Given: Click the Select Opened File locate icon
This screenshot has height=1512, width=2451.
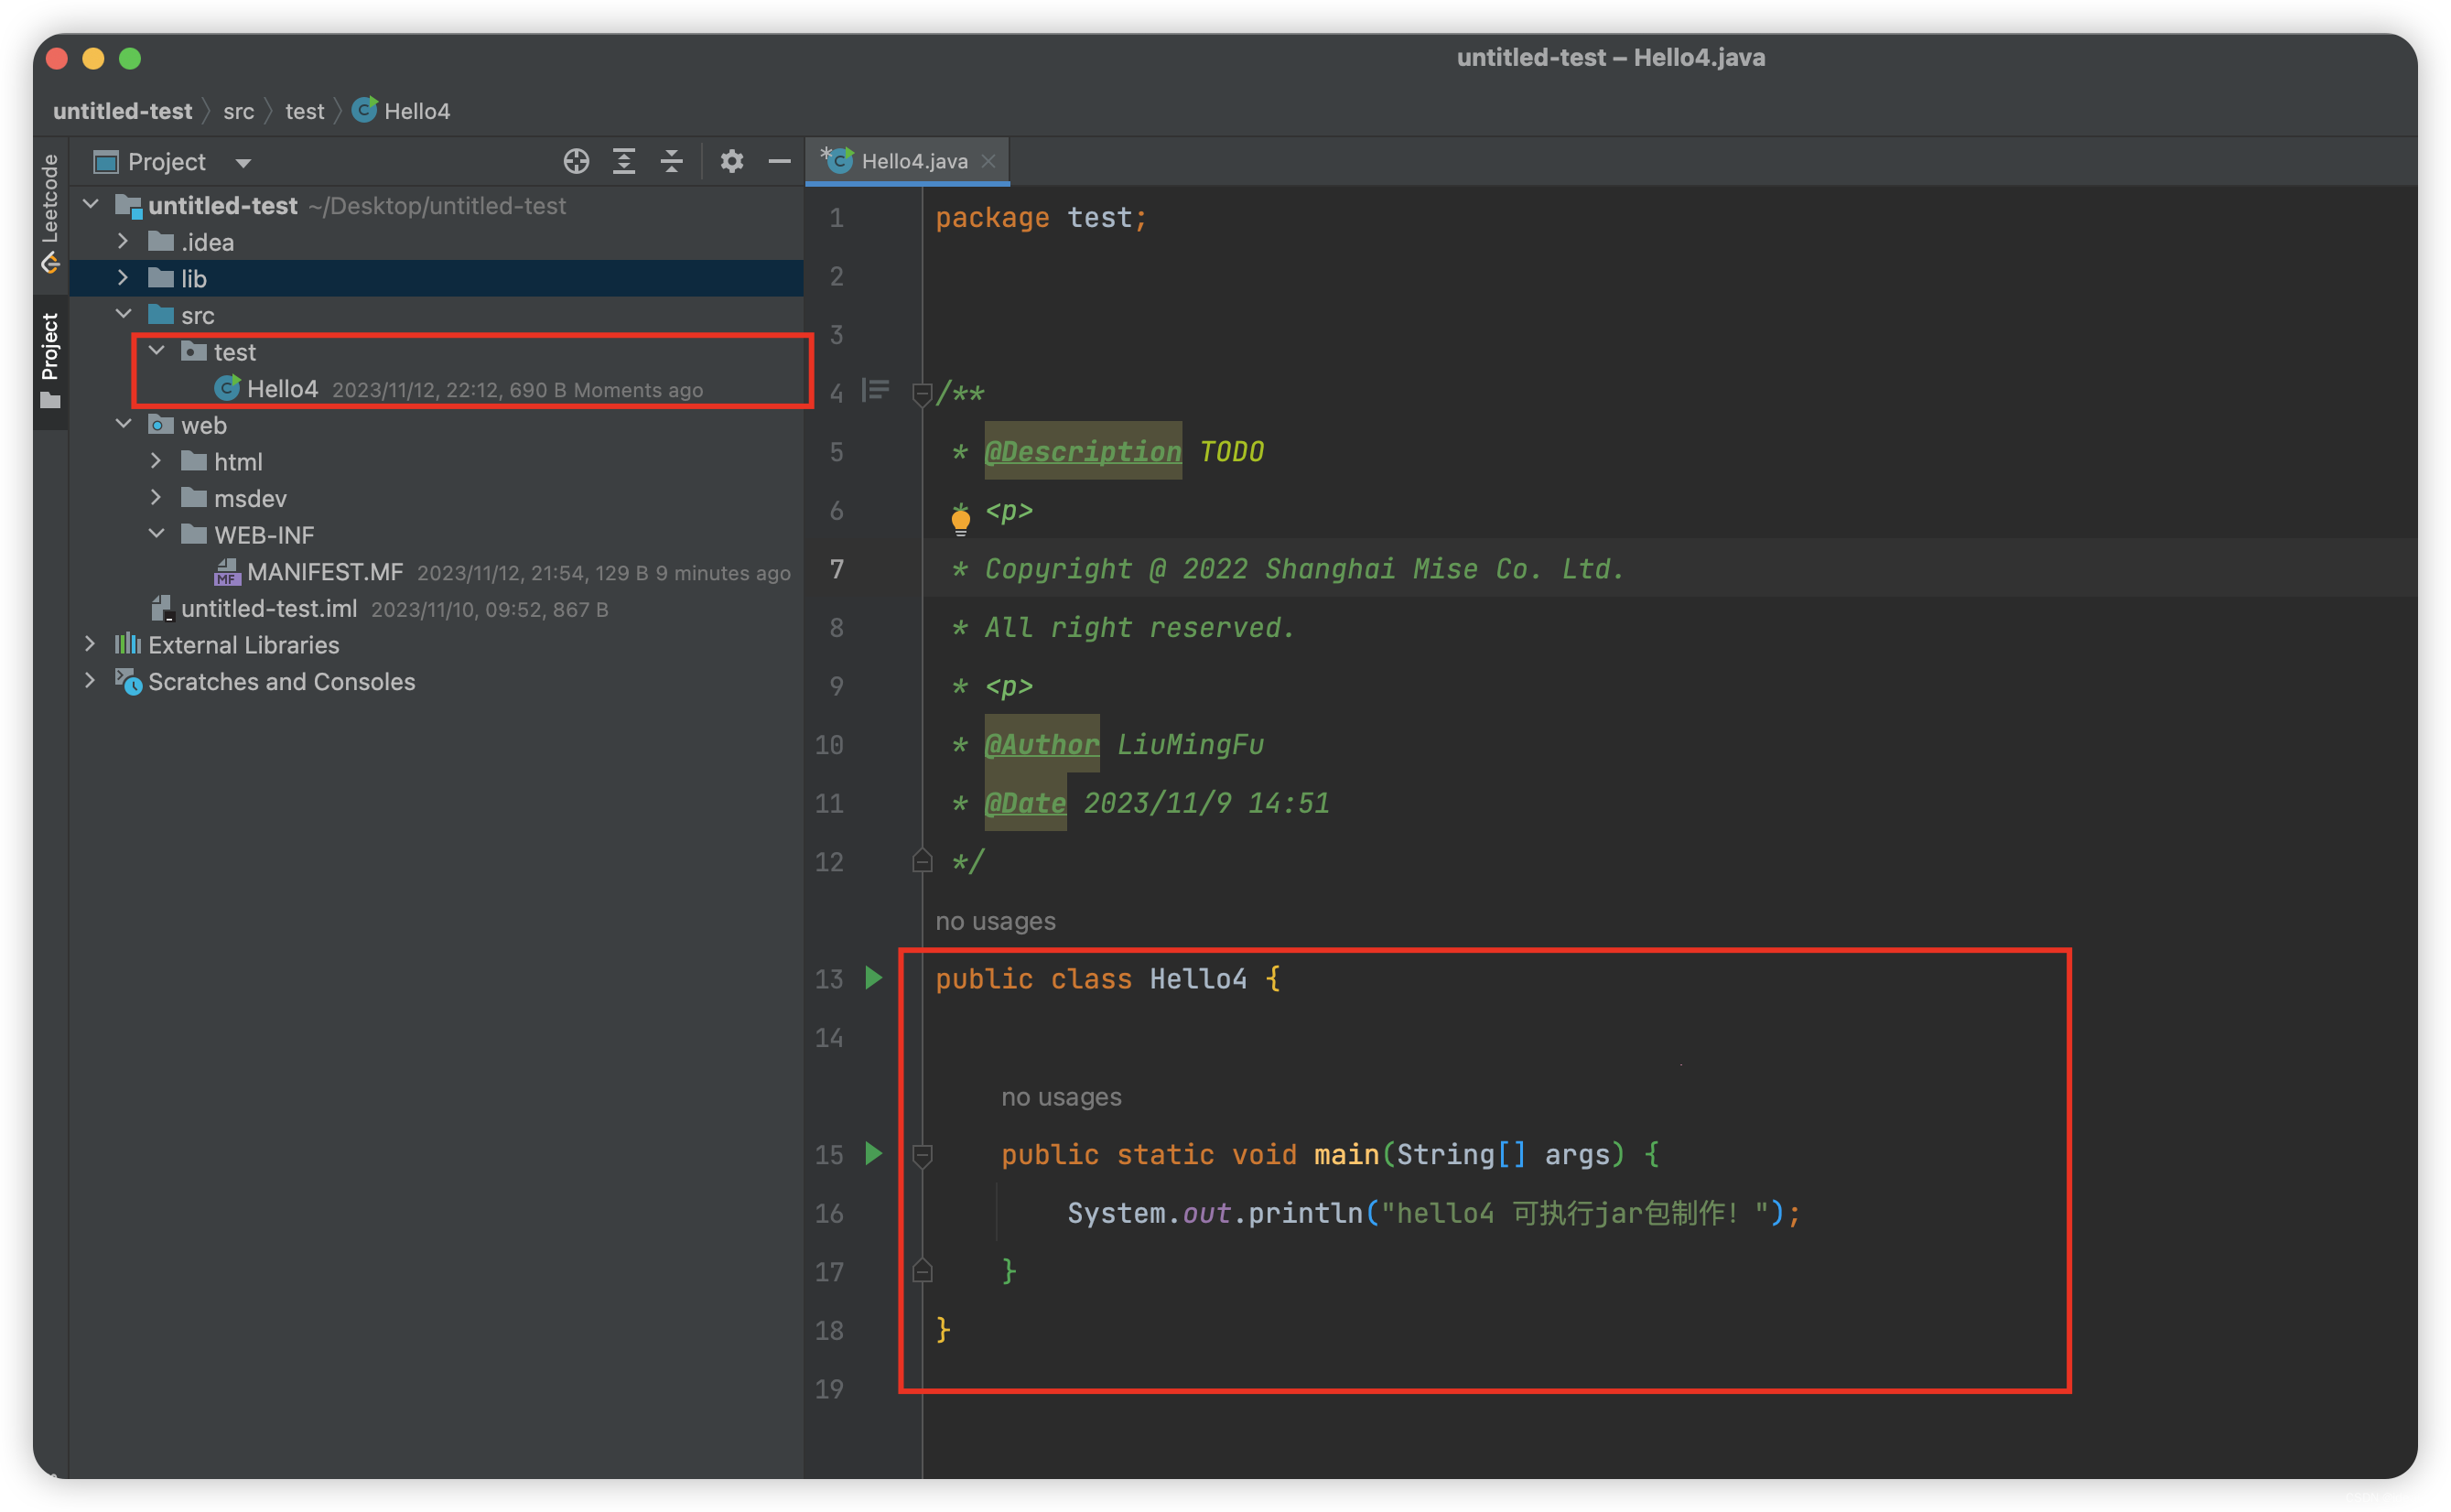Looking at the screenshot, I should [x=576, y=161].
